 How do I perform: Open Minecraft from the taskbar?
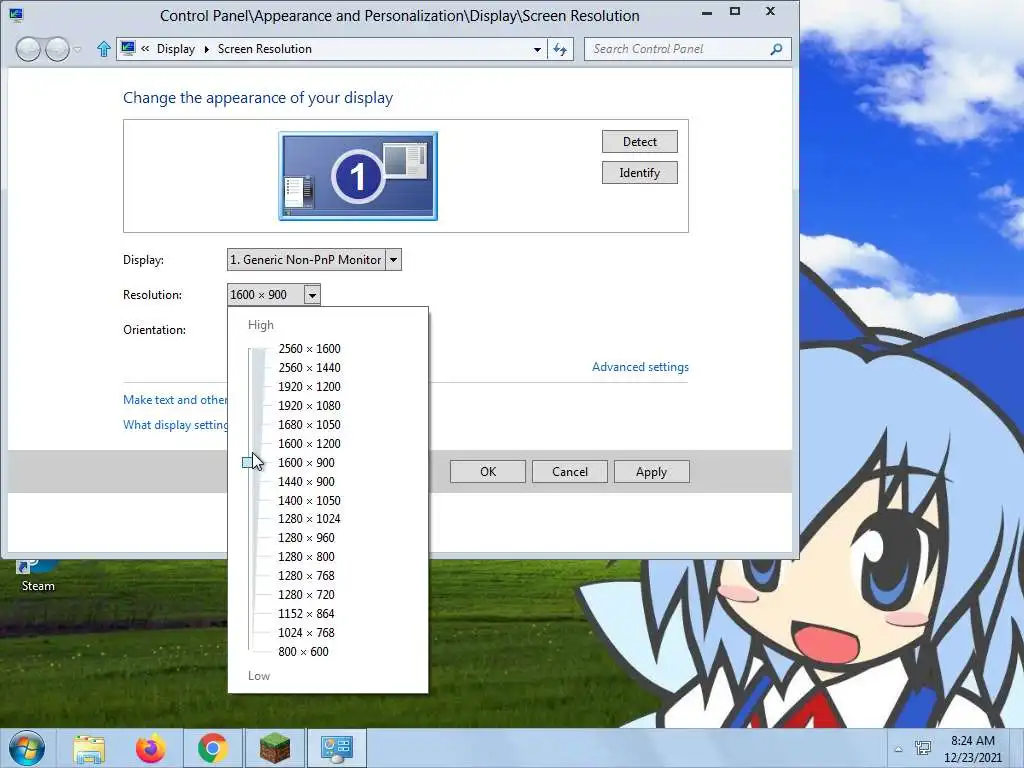(x=274, y=748)
